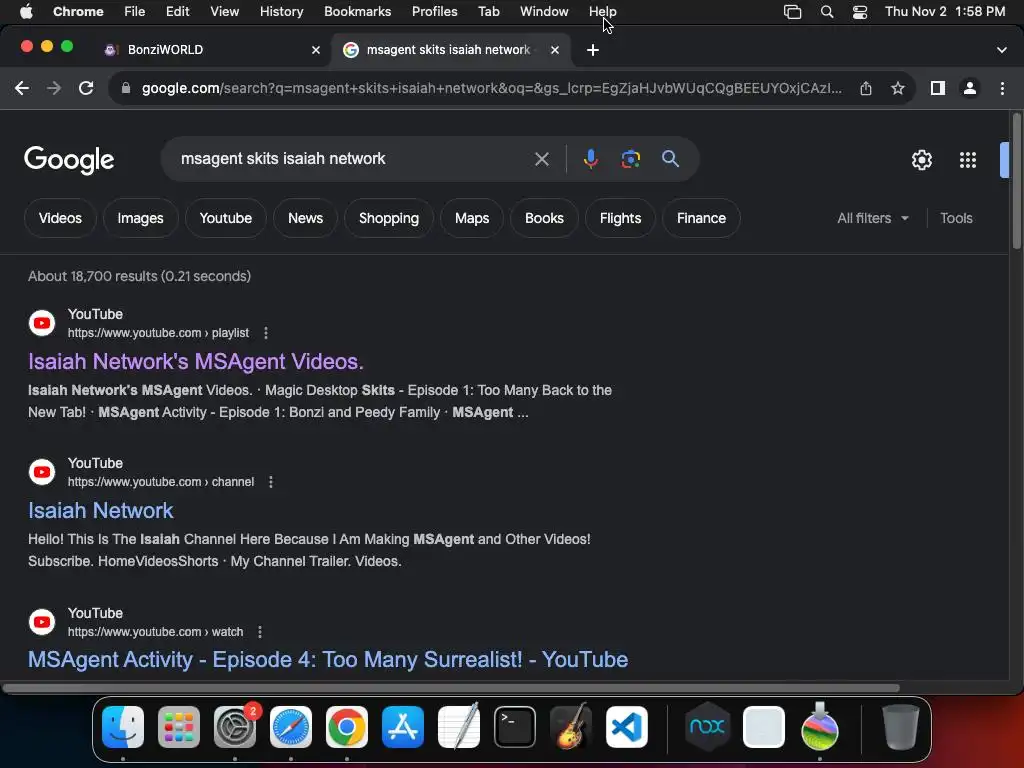Click the address bar URL
This screenshot has height=768, width=1024.
[x=491, y=88]
